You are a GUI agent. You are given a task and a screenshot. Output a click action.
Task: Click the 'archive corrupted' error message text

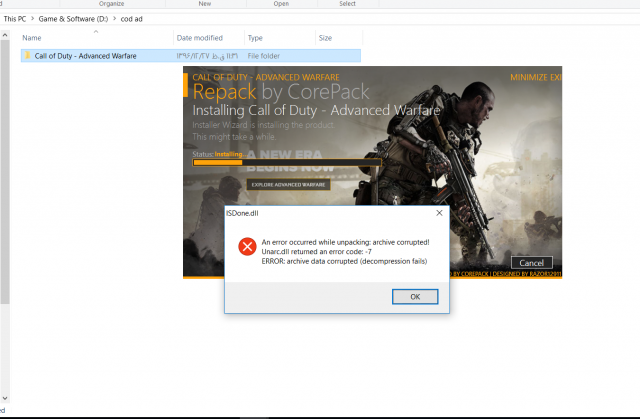click(345, 242)
